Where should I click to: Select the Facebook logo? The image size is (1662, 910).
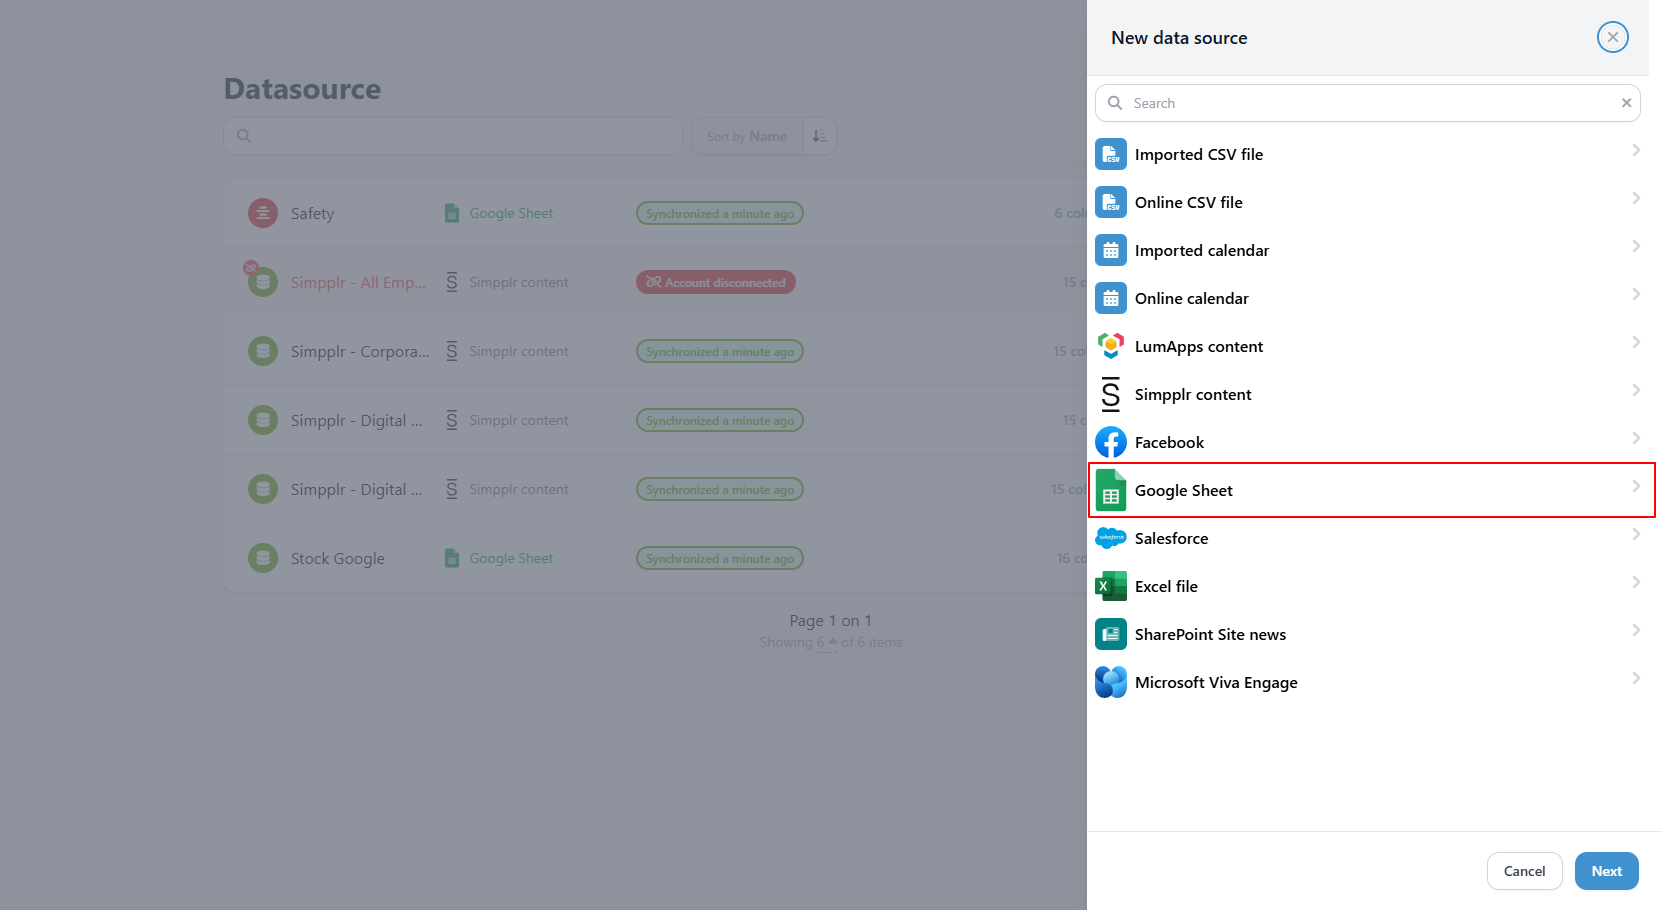click(x=1111, y=442)
